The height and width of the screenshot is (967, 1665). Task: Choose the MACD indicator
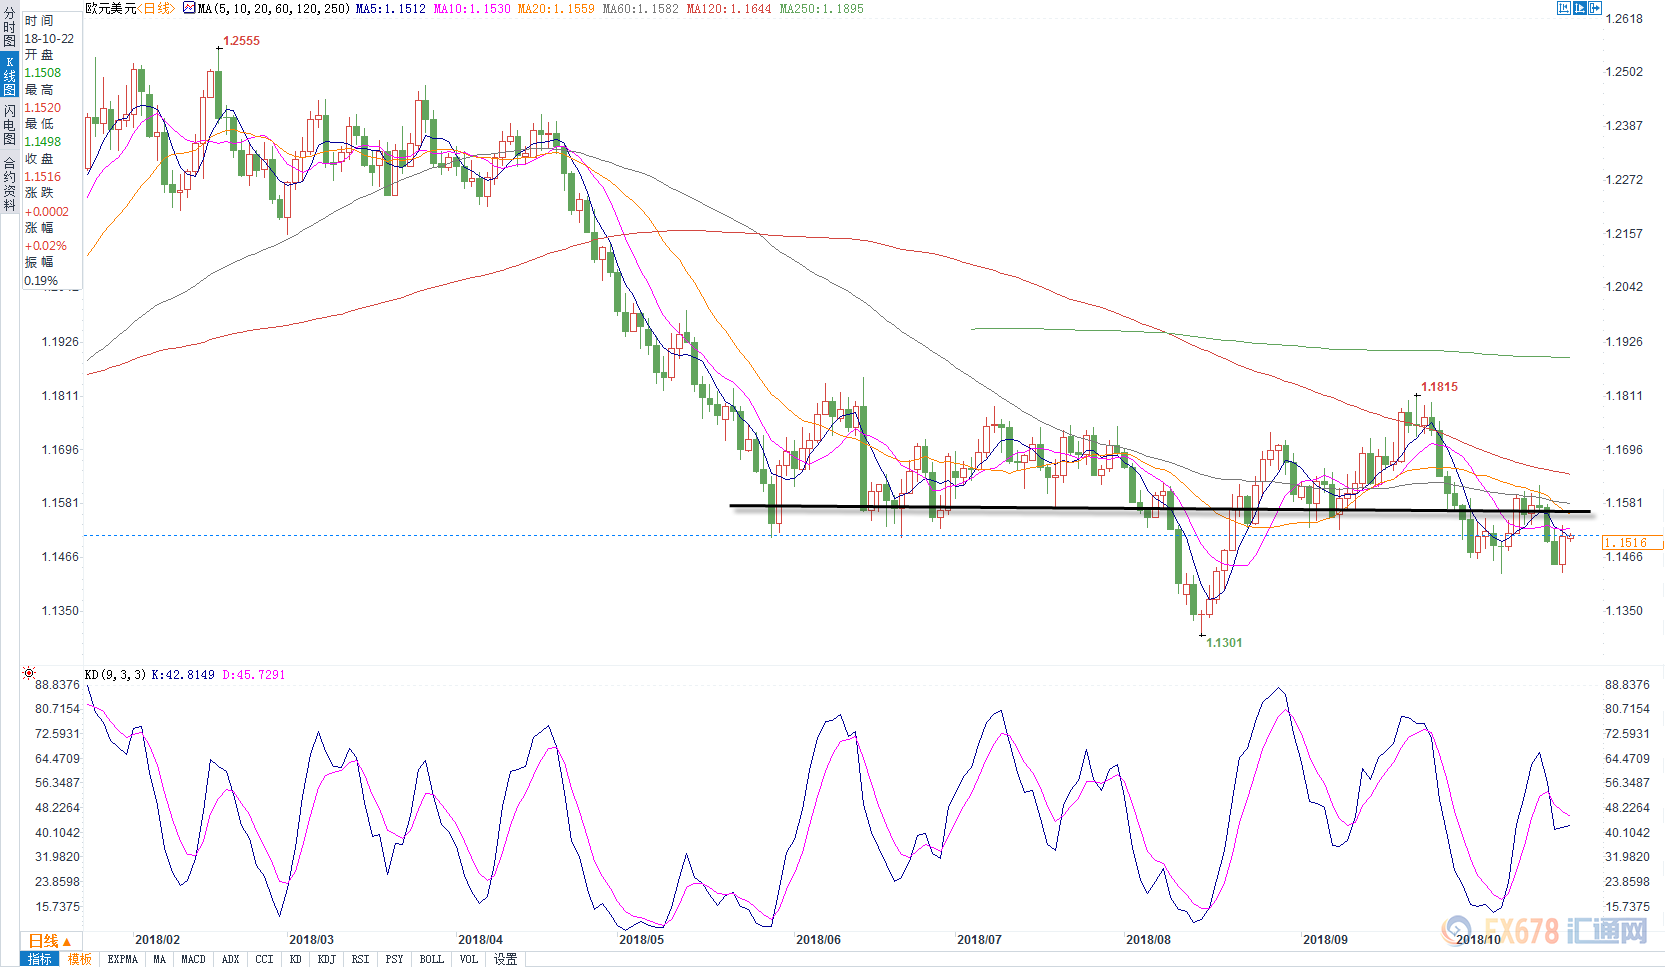(x=193, y=959)
